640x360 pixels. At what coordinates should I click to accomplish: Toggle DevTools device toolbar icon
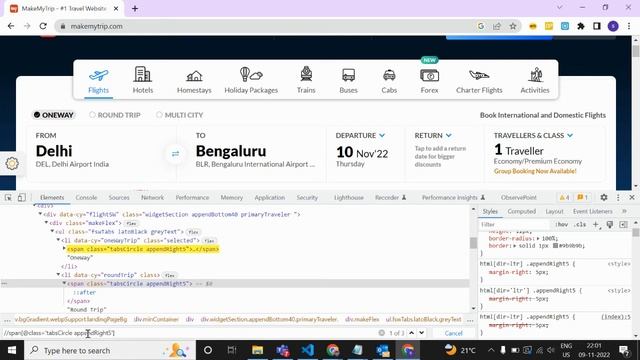tap(22, 198)
